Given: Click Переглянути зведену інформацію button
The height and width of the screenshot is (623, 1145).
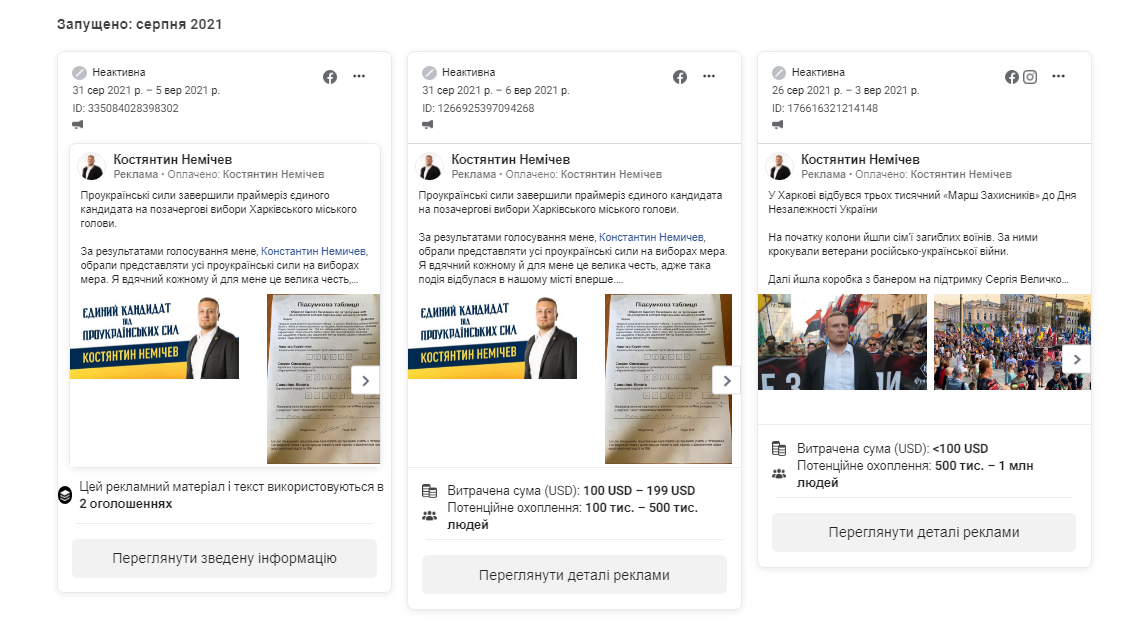Looking at the screenshot, I should click(224, 558).
